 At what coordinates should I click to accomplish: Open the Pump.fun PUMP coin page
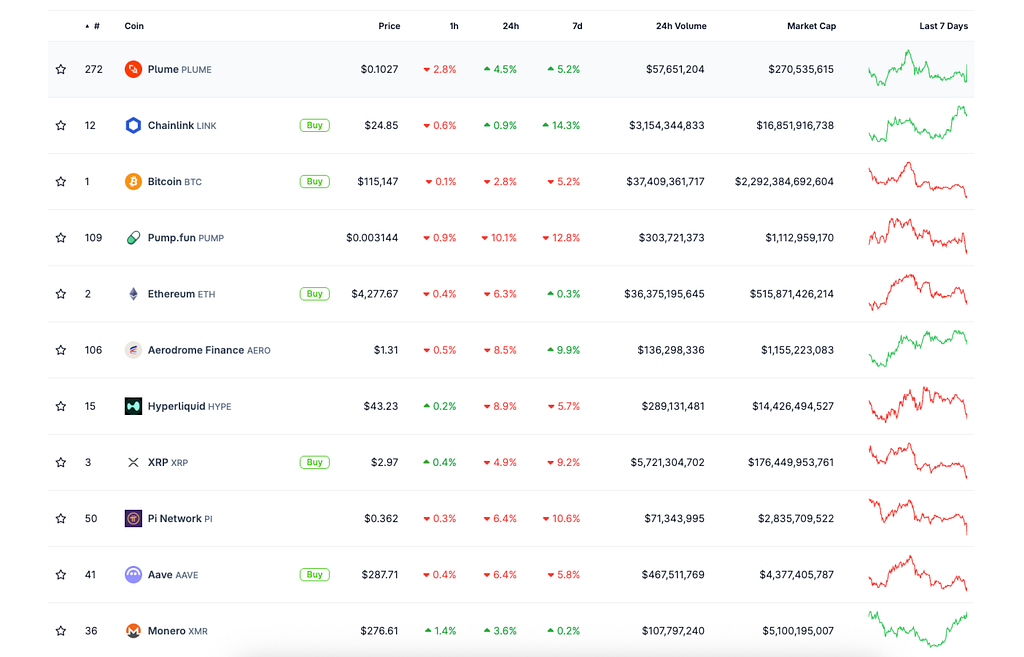[185, 238]
